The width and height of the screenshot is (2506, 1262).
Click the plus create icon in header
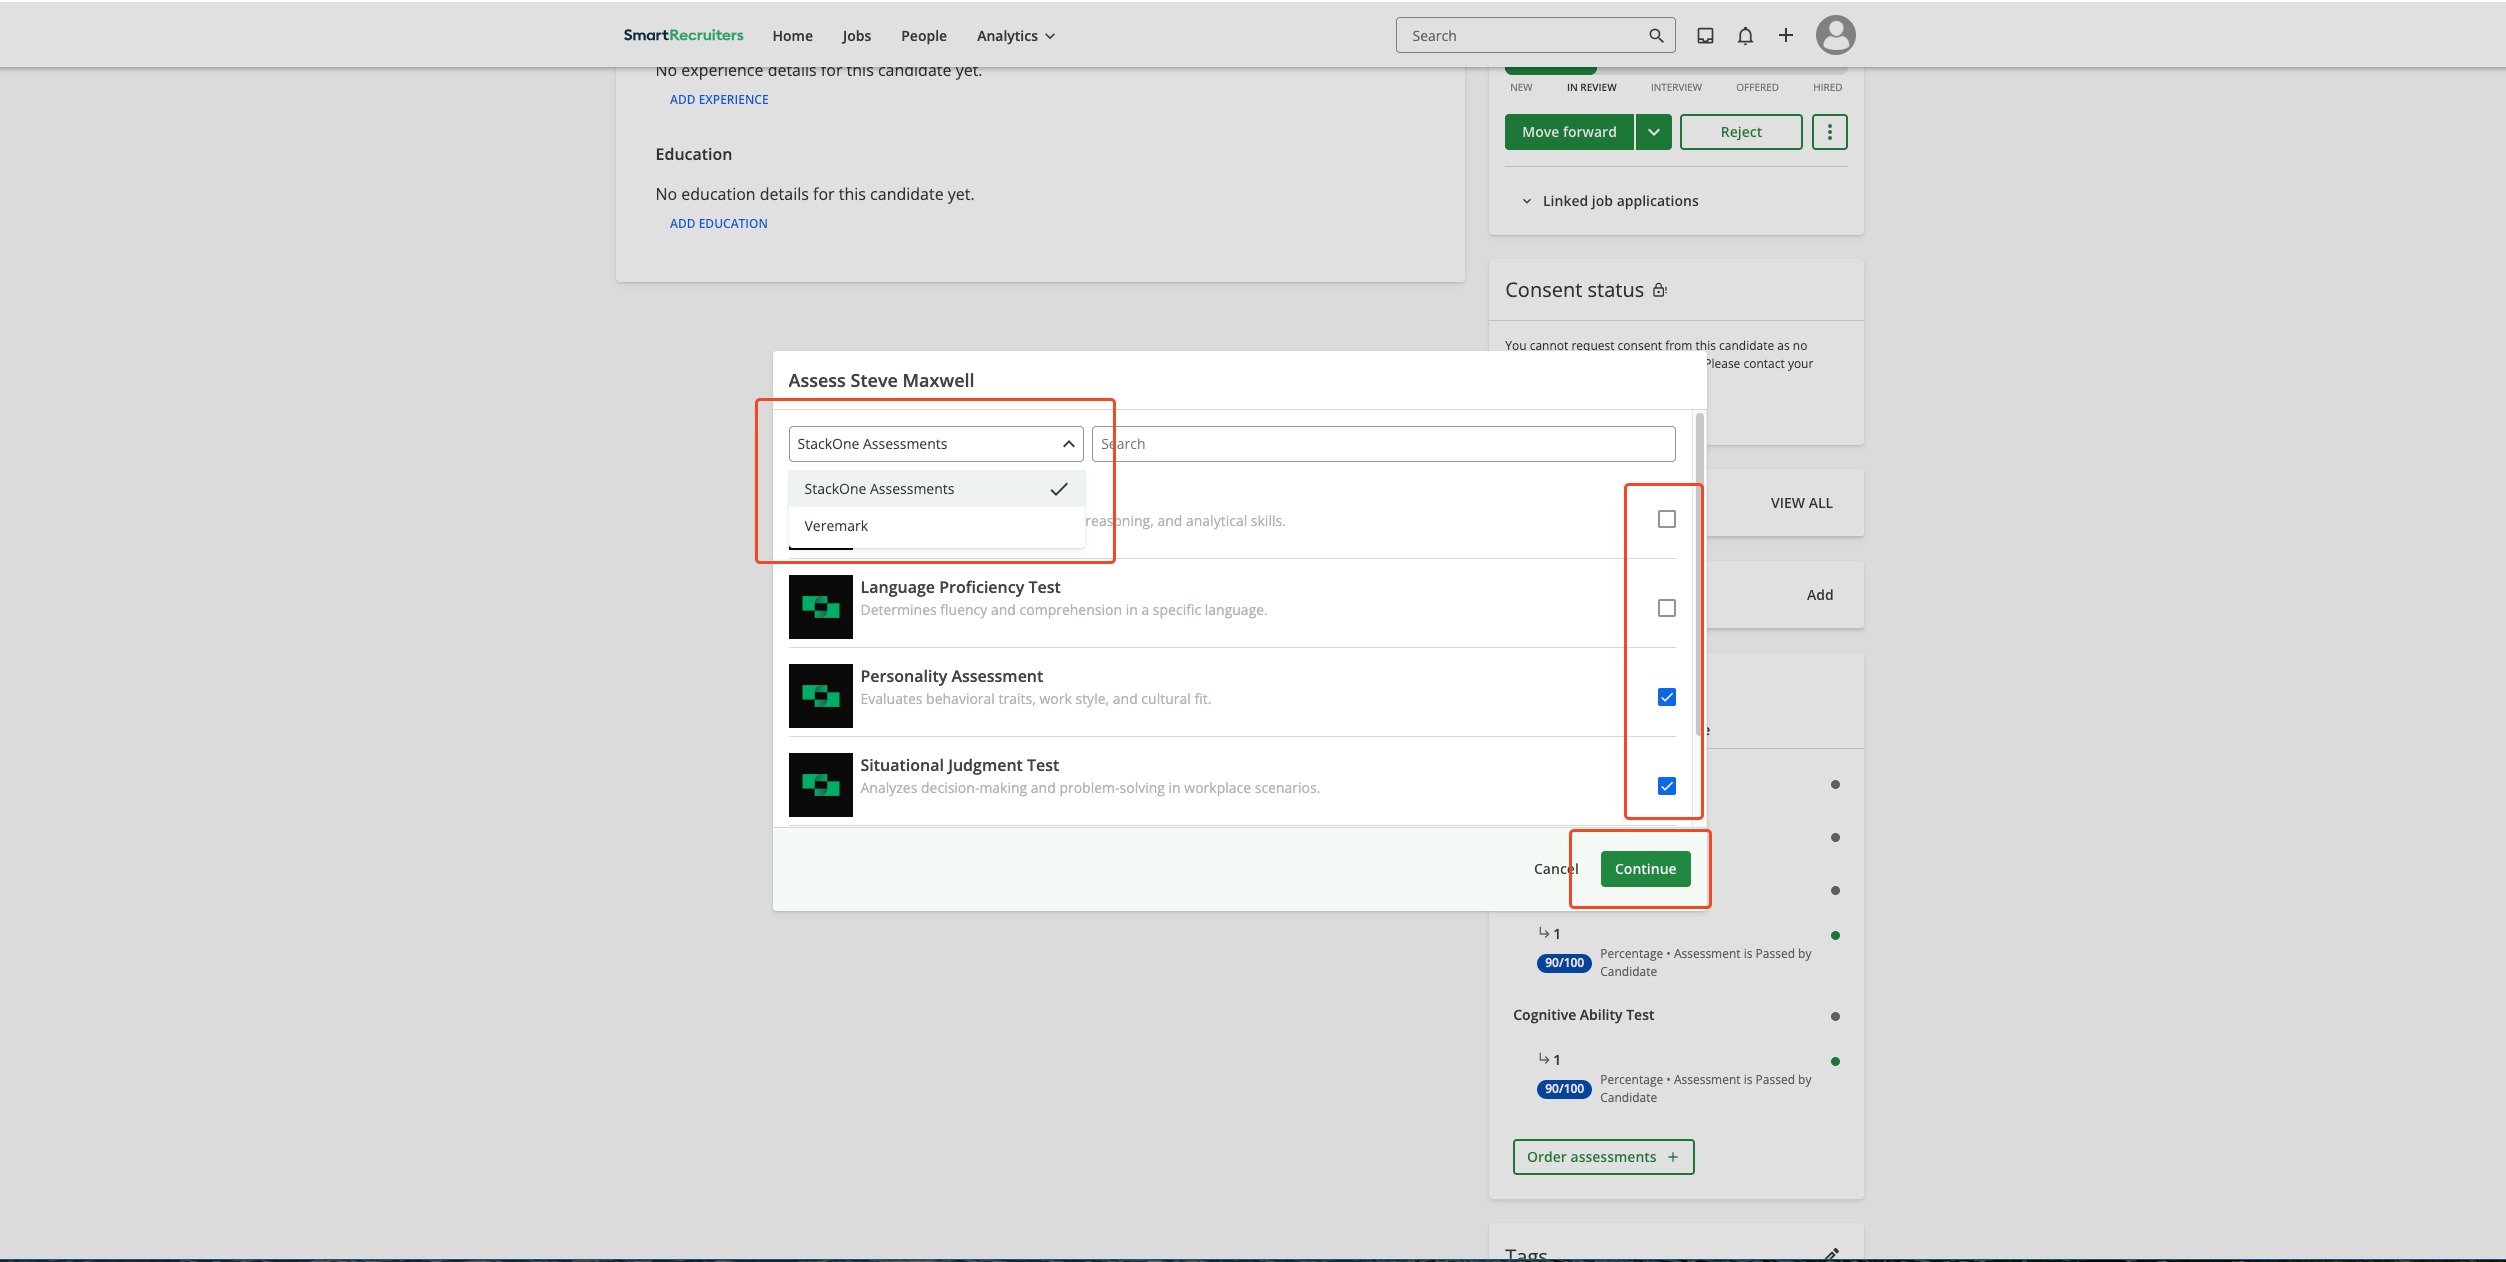point(1785,36)
